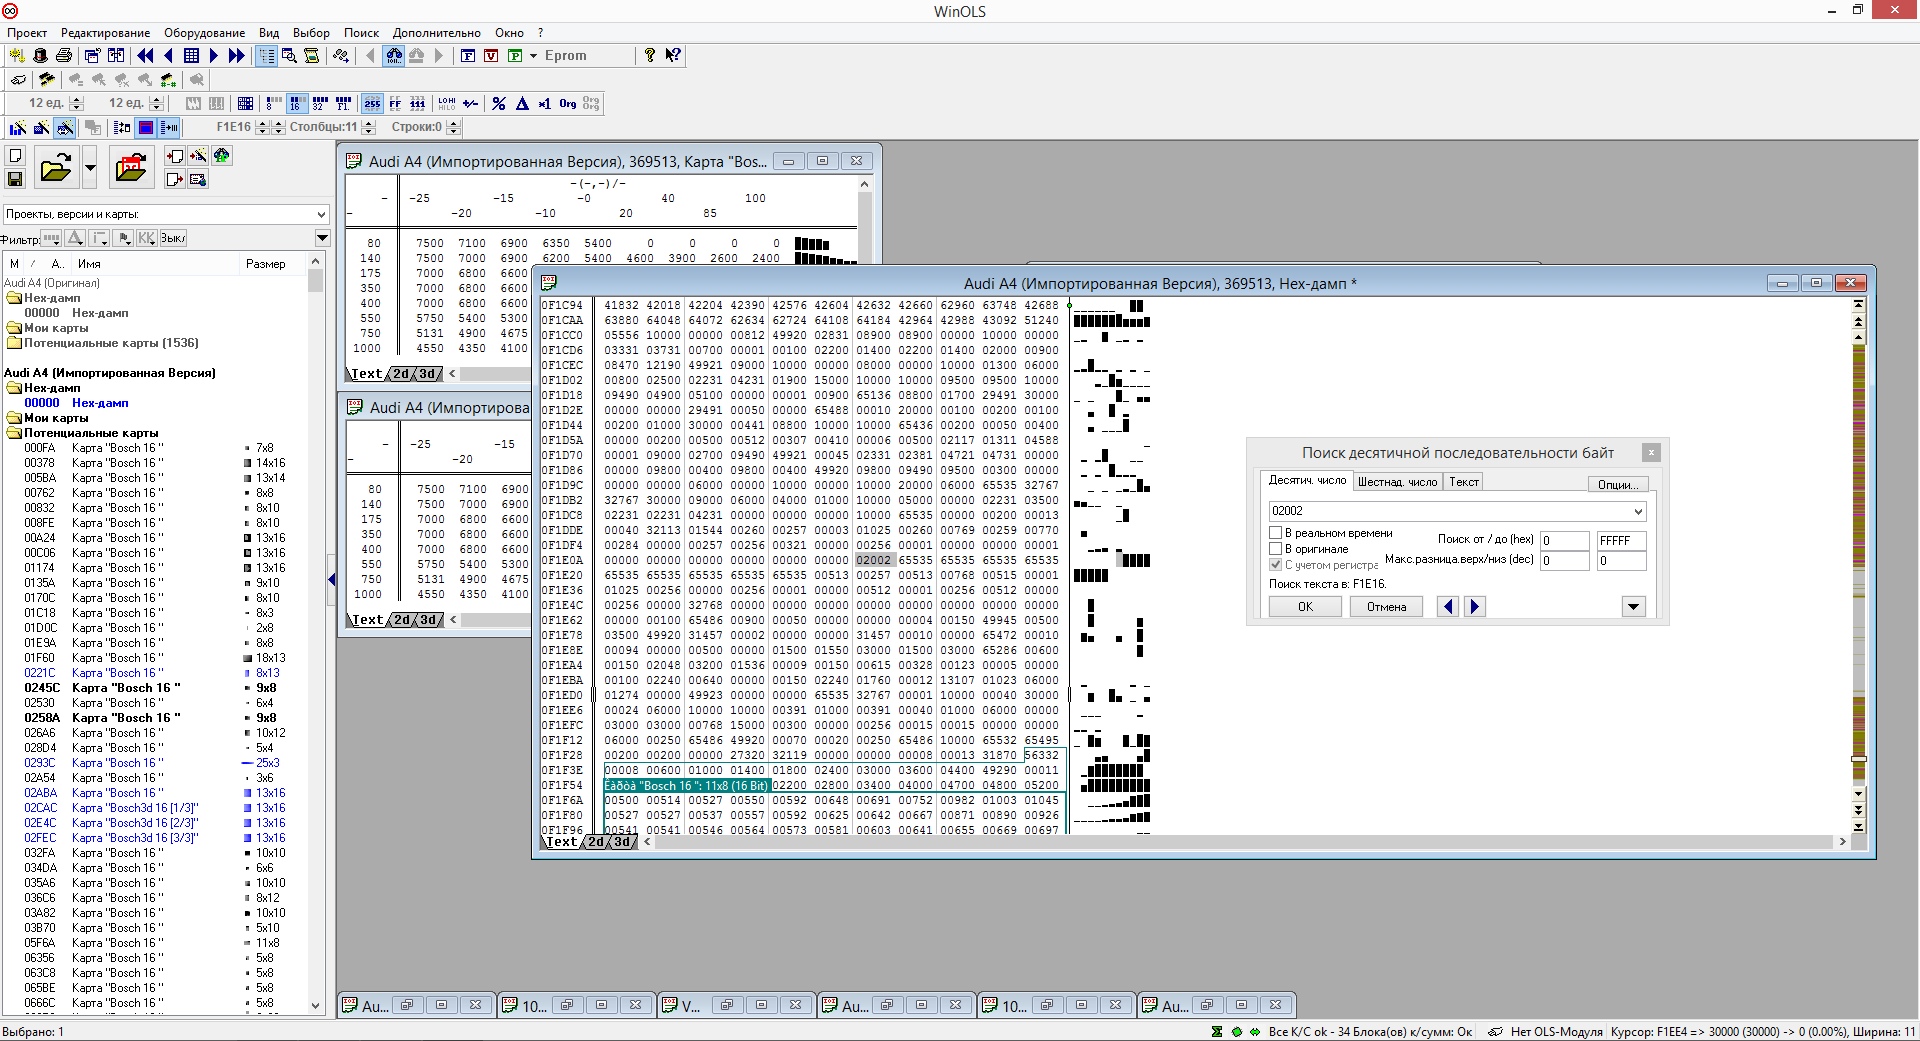Click the printer icon in the toolbar

[x=64, y=56]
